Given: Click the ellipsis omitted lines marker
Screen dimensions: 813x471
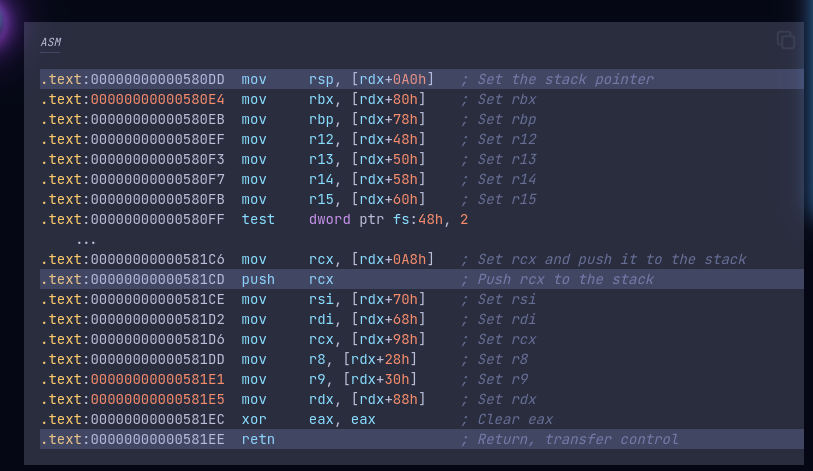Looking at the screenshot, I should pos(86,240).
